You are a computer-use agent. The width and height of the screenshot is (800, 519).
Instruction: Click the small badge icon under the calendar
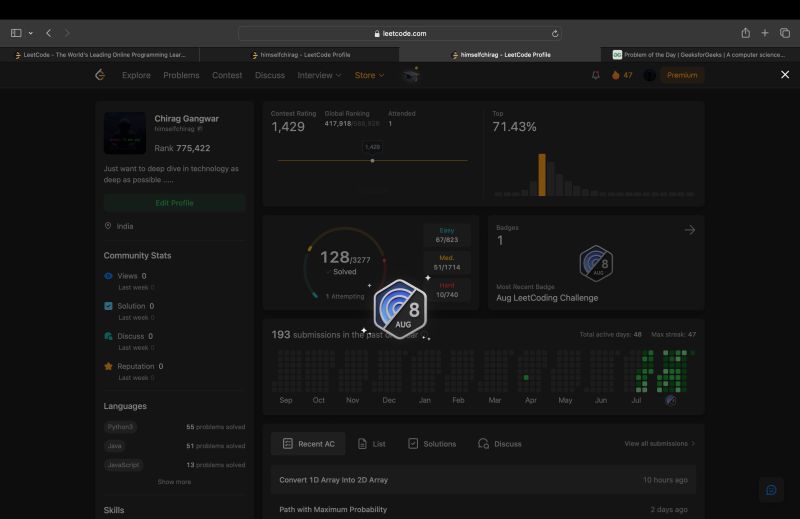tap(671, 401)
